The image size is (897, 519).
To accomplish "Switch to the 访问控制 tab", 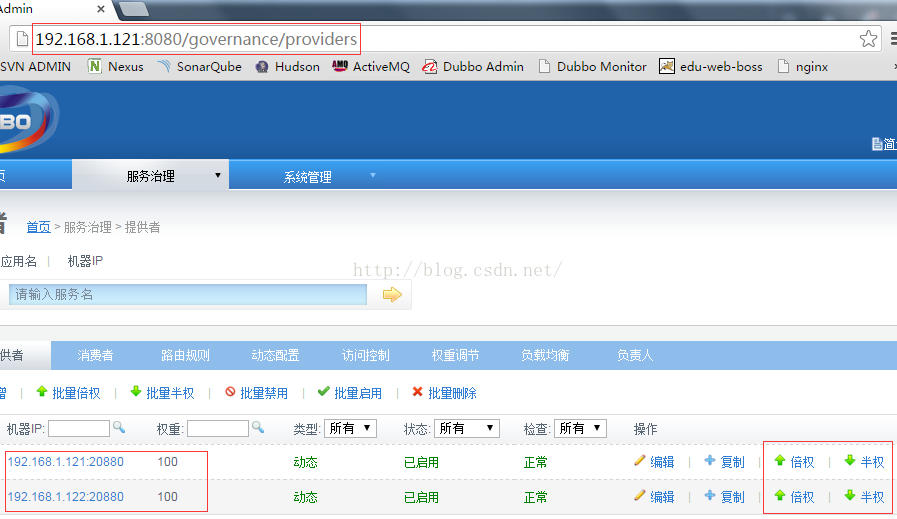I will 366,355.
